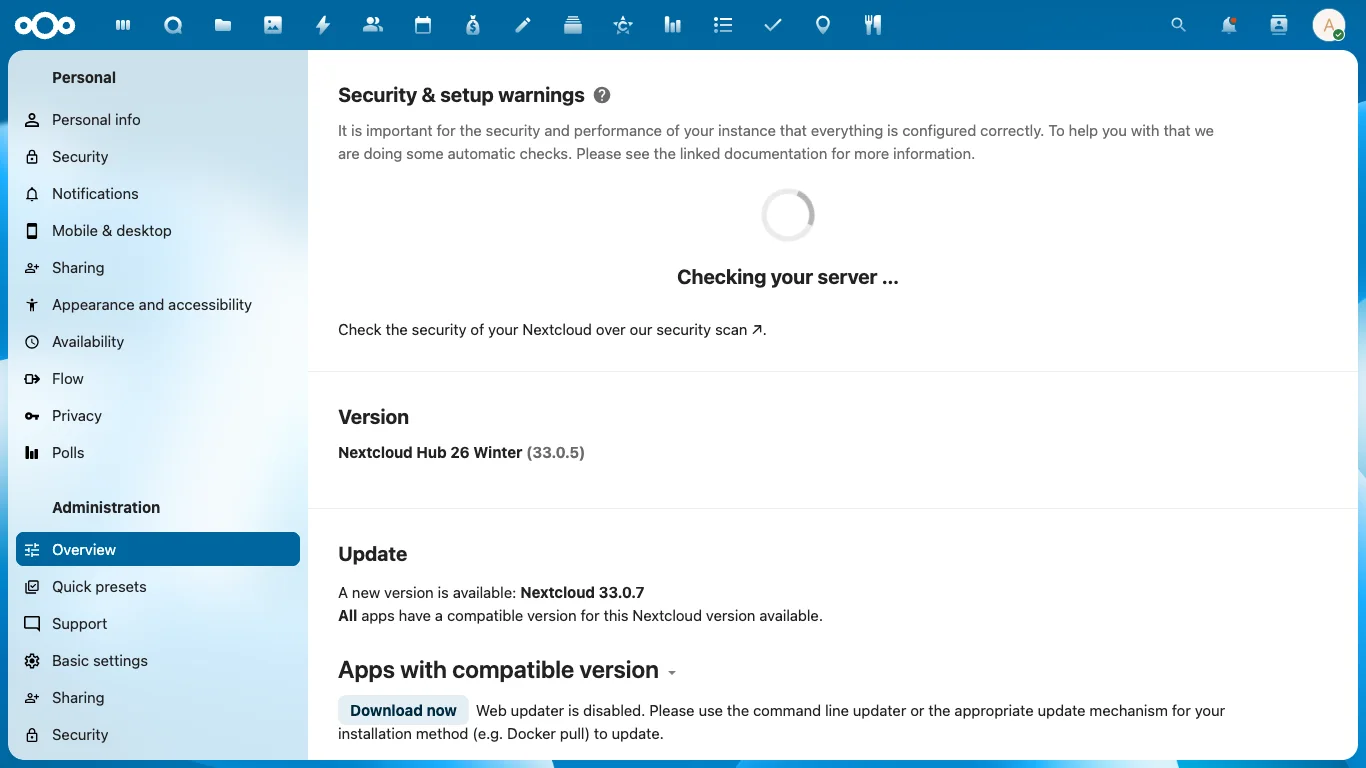This screenshot has height=768, width=1366.
Task: Open the bar chart app icon in top bar
Action: tap(673, 25)
